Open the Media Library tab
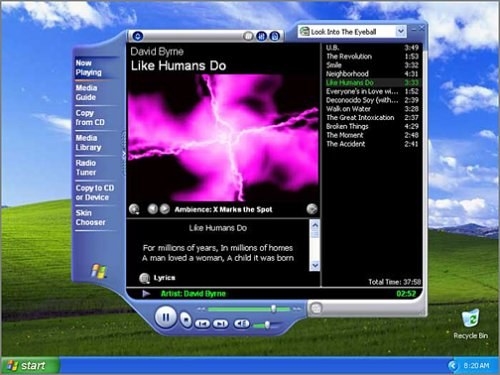The width and height of the screenshot is (500, 375). (x=88, y=143)
